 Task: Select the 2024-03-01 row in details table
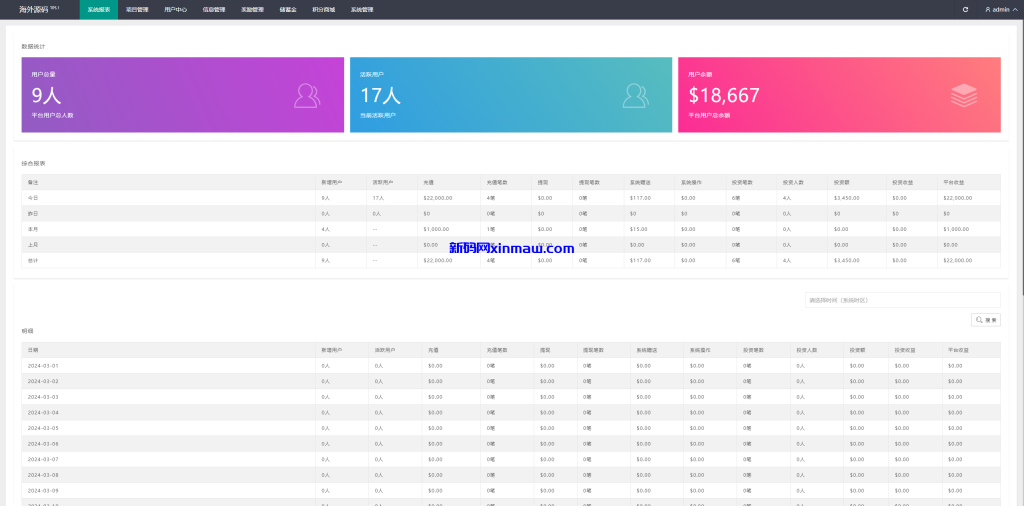pyautogui.click(x=43, y=366)
